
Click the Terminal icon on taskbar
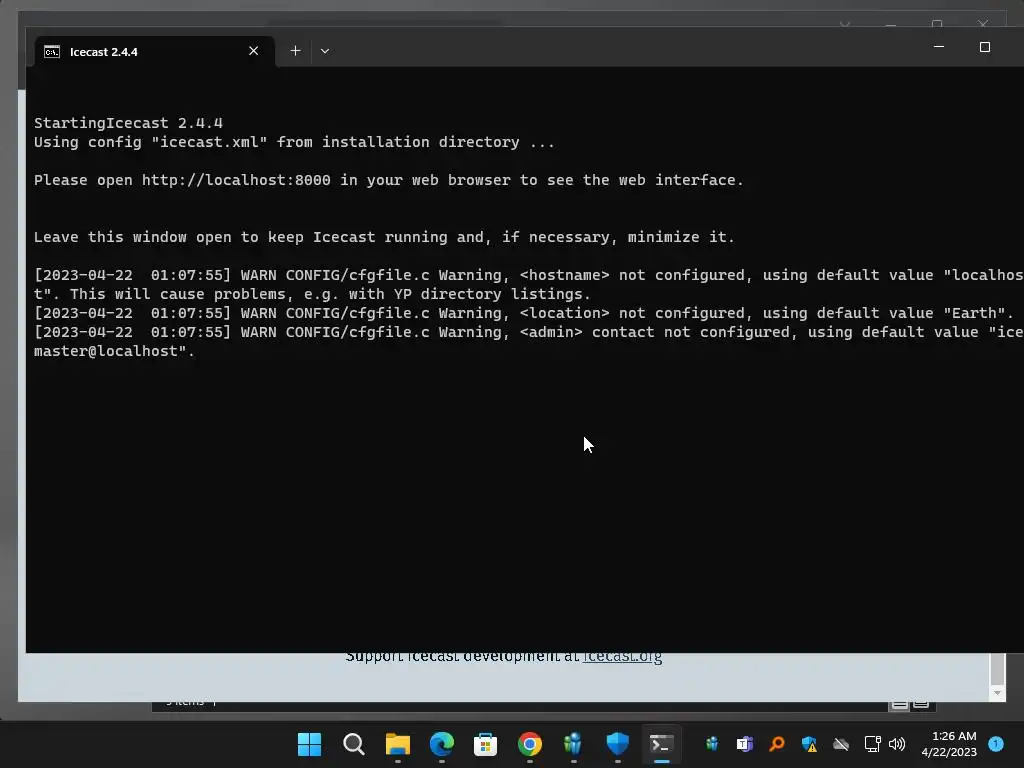point(661,744)
